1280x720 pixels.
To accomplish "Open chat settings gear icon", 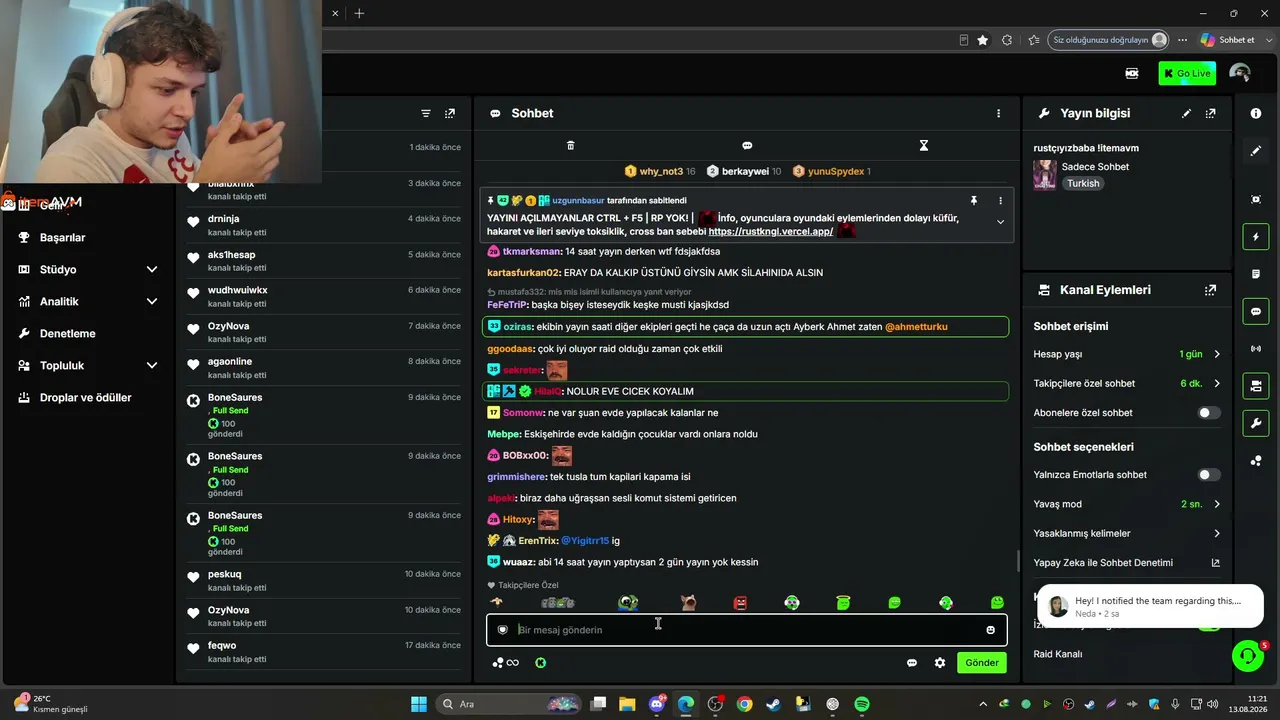I will [940, 663].
